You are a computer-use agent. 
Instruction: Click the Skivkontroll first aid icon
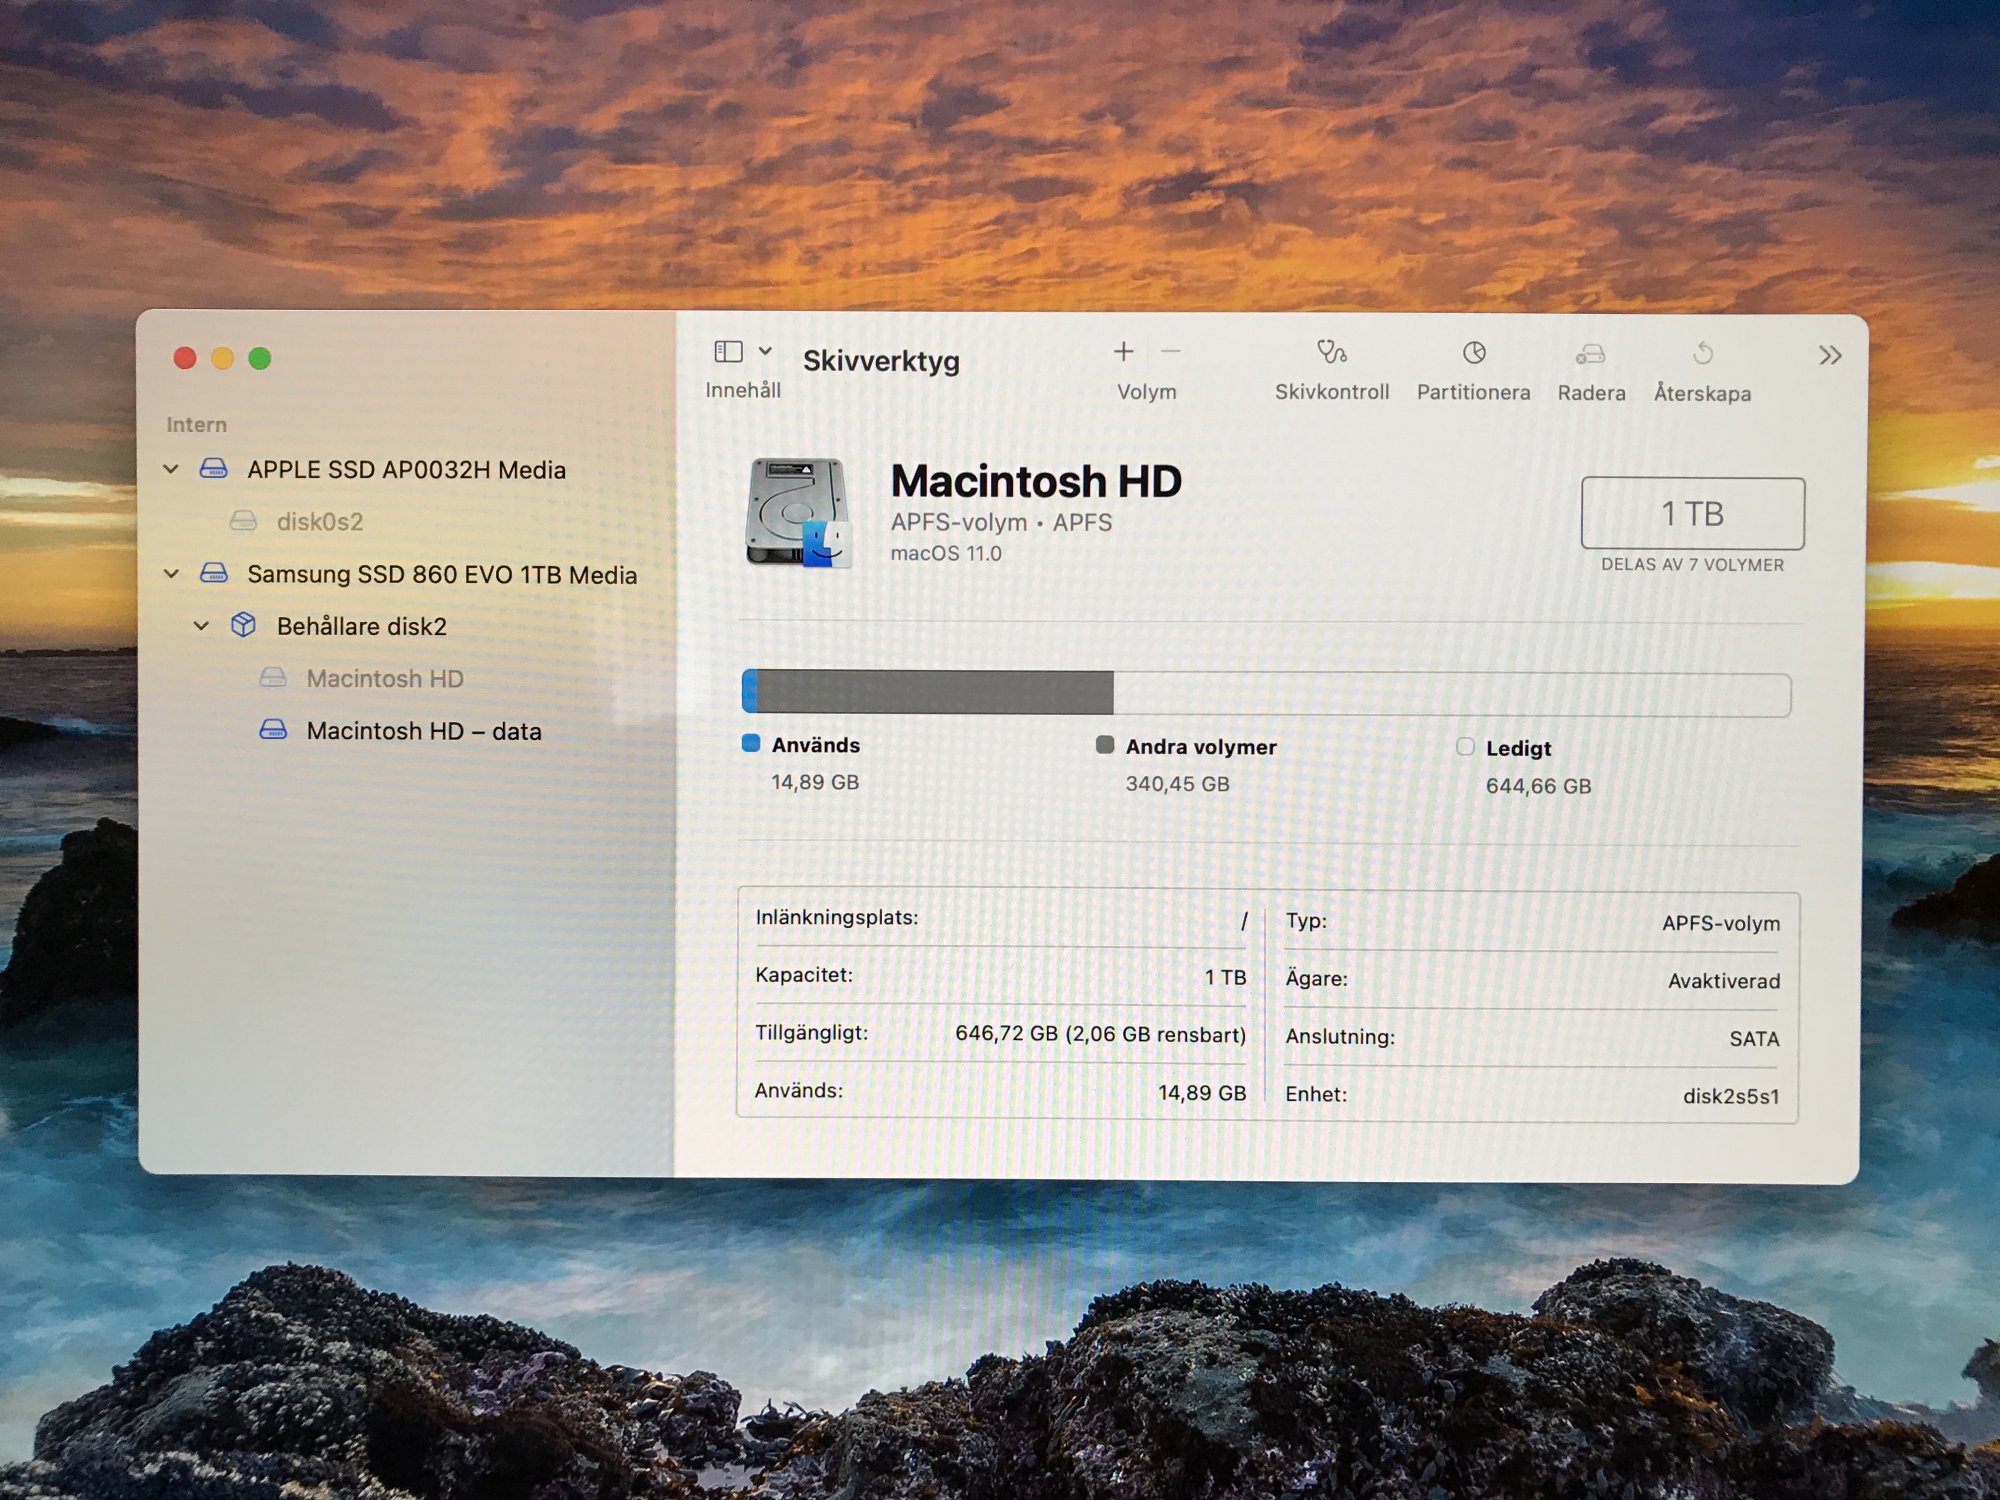[1331, 353]
